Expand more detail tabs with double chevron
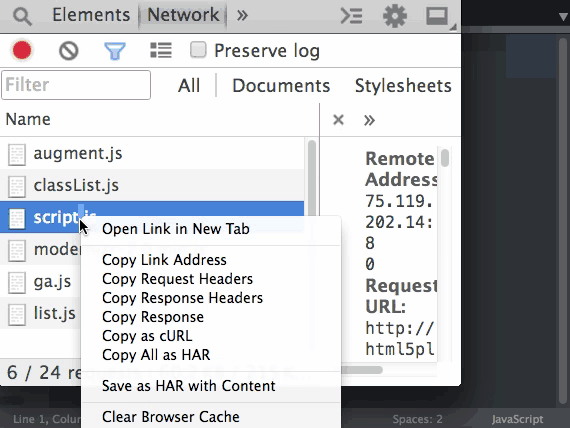Screen dimensions: 570x428 [x=369, y=120]
